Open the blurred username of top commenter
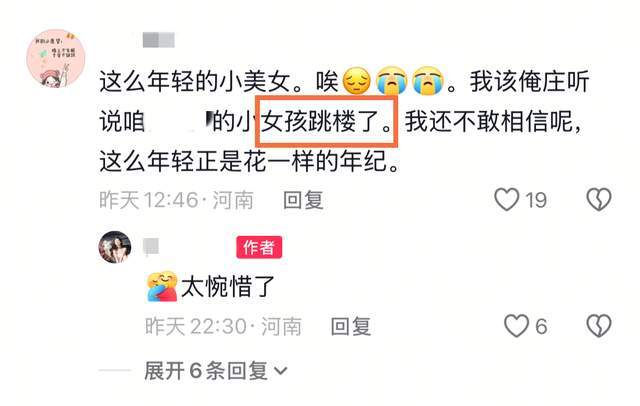 (x=159, y=40)
